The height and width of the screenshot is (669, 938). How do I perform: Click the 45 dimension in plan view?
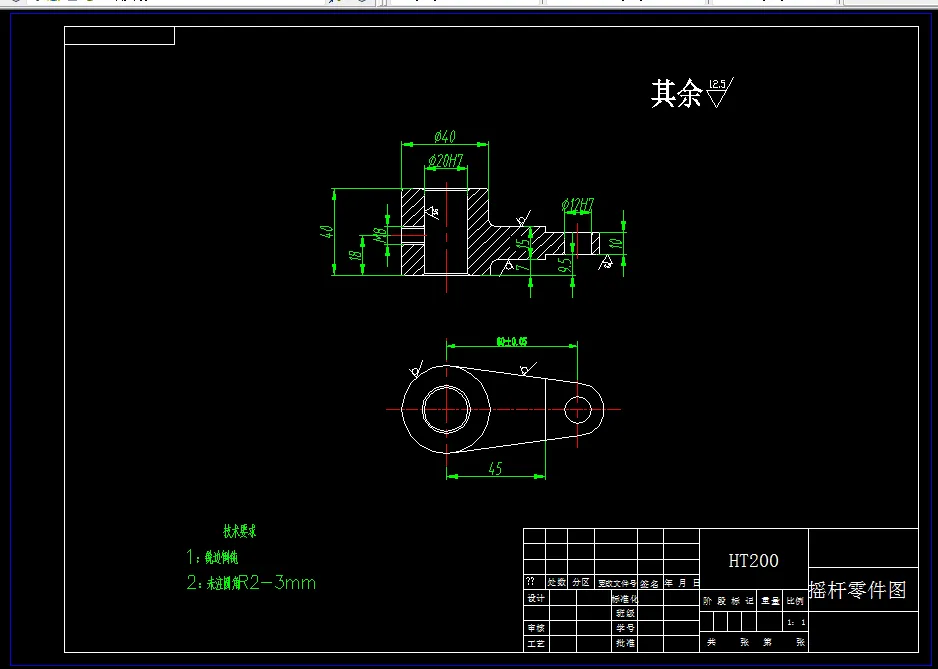[x=495, y=469]
